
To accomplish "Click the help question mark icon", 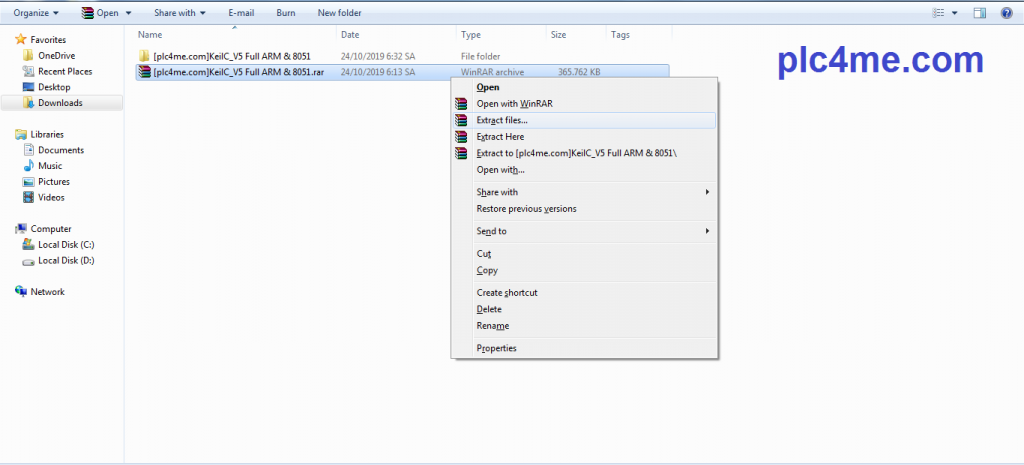I will (x=1006, y=13).
